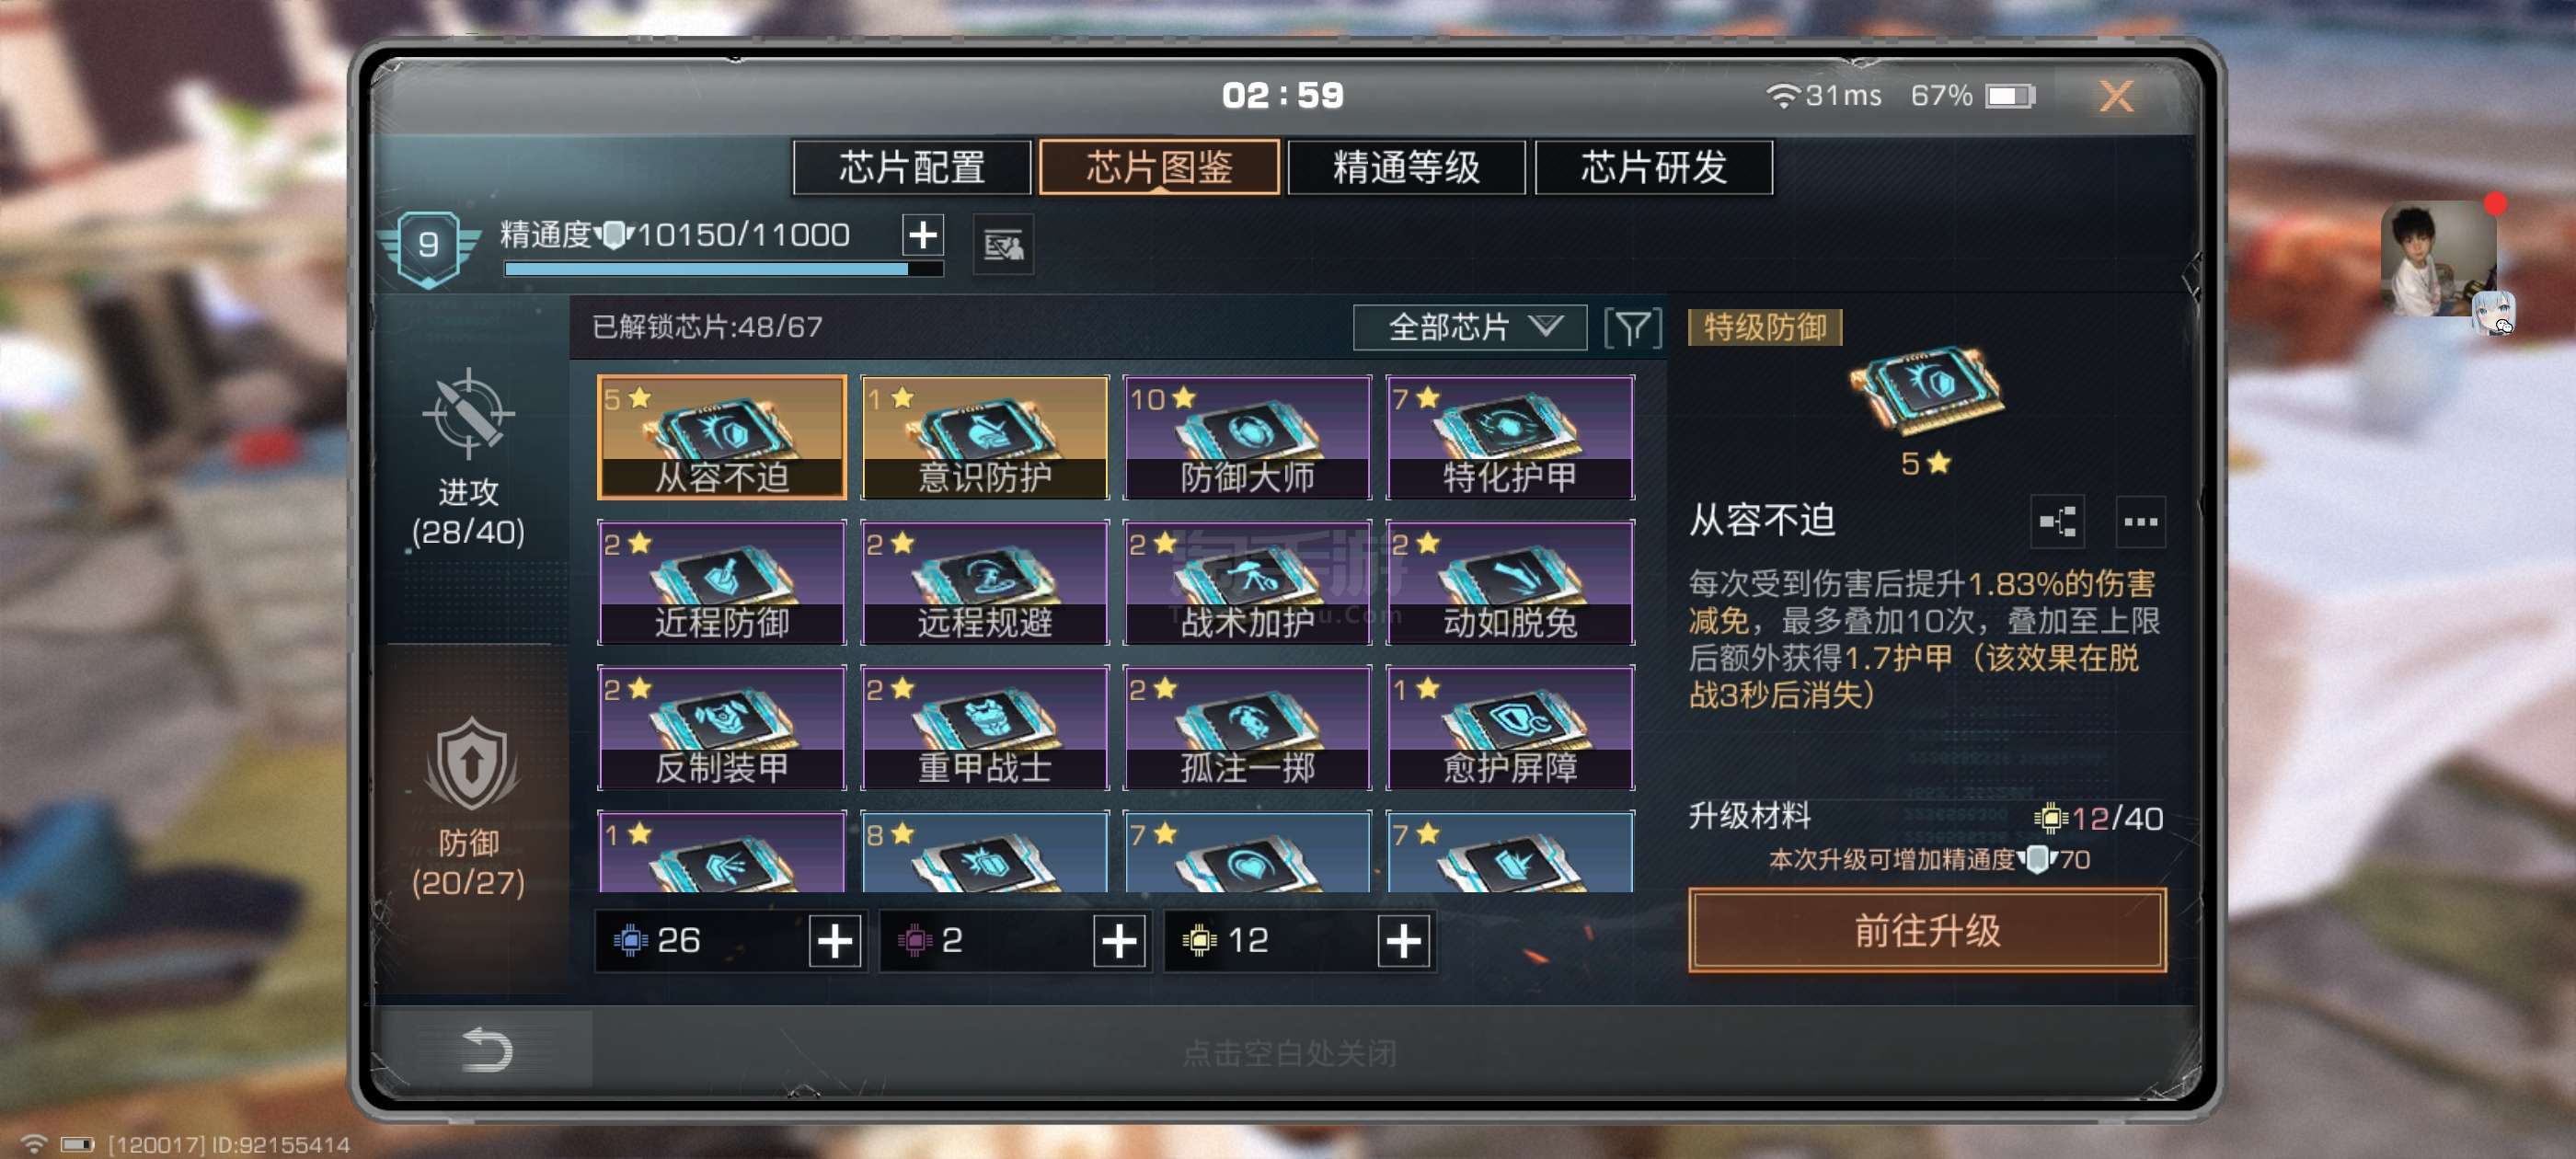
Task: Close the chip panel with X
Action: pos(2116,96)
